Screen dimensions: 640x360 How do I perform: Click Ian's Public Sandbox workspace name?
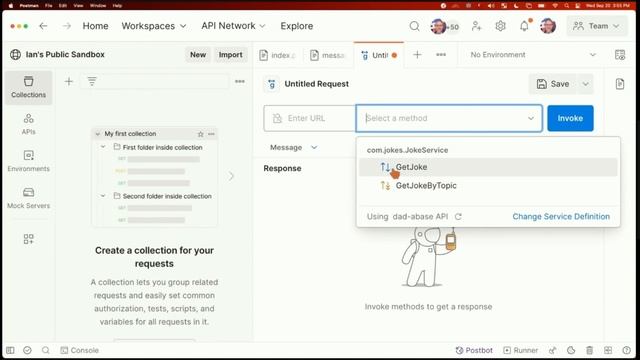(x=65, y=55)
